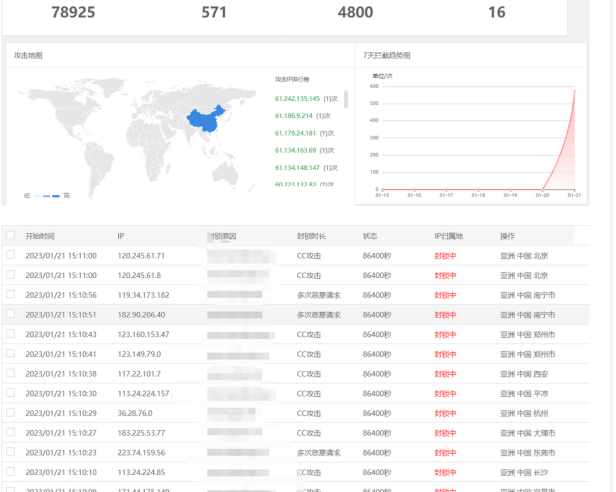Click the 01-20 point on interception chart

pos(542,189)
